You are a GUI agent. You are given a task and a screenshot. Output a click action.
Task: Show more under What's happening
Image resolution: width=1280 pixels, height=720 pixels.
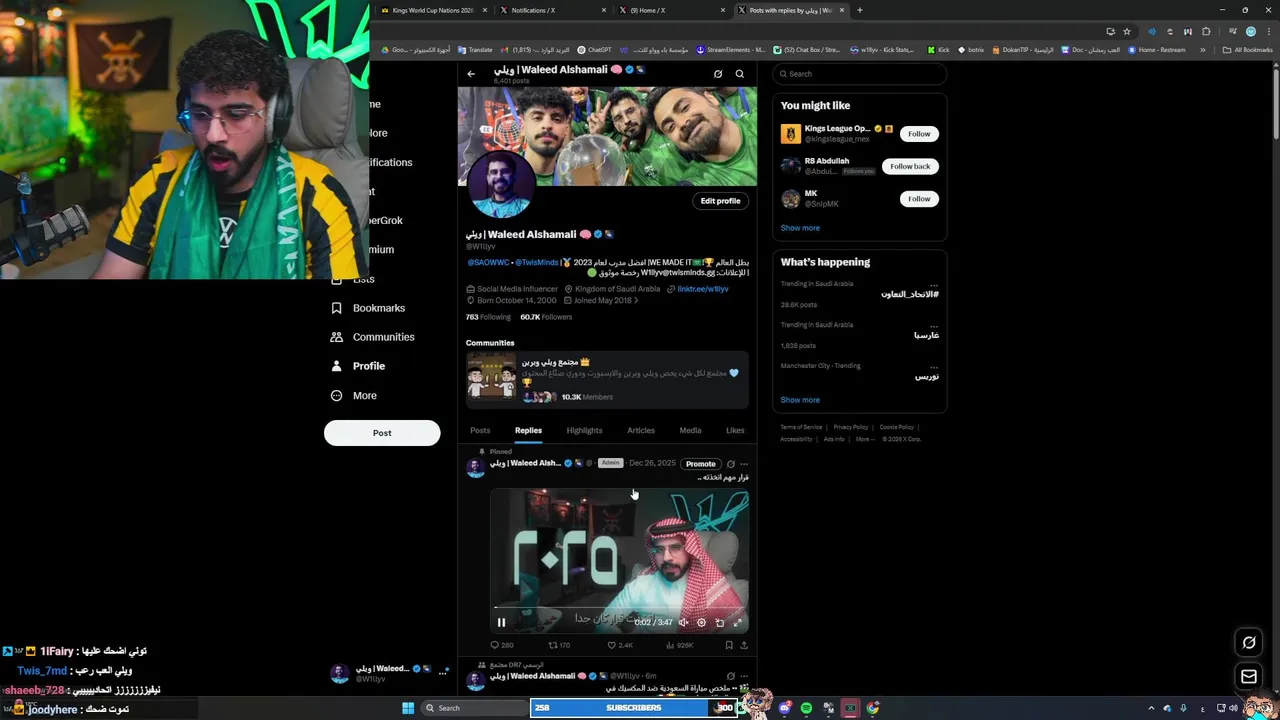(800, 400)
